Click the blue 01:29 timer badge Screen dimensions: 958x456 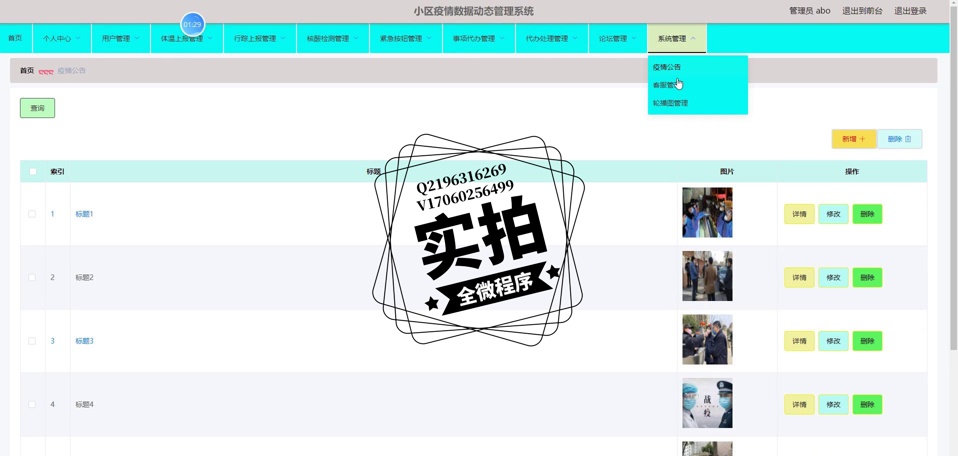click(x=192, y=23)
